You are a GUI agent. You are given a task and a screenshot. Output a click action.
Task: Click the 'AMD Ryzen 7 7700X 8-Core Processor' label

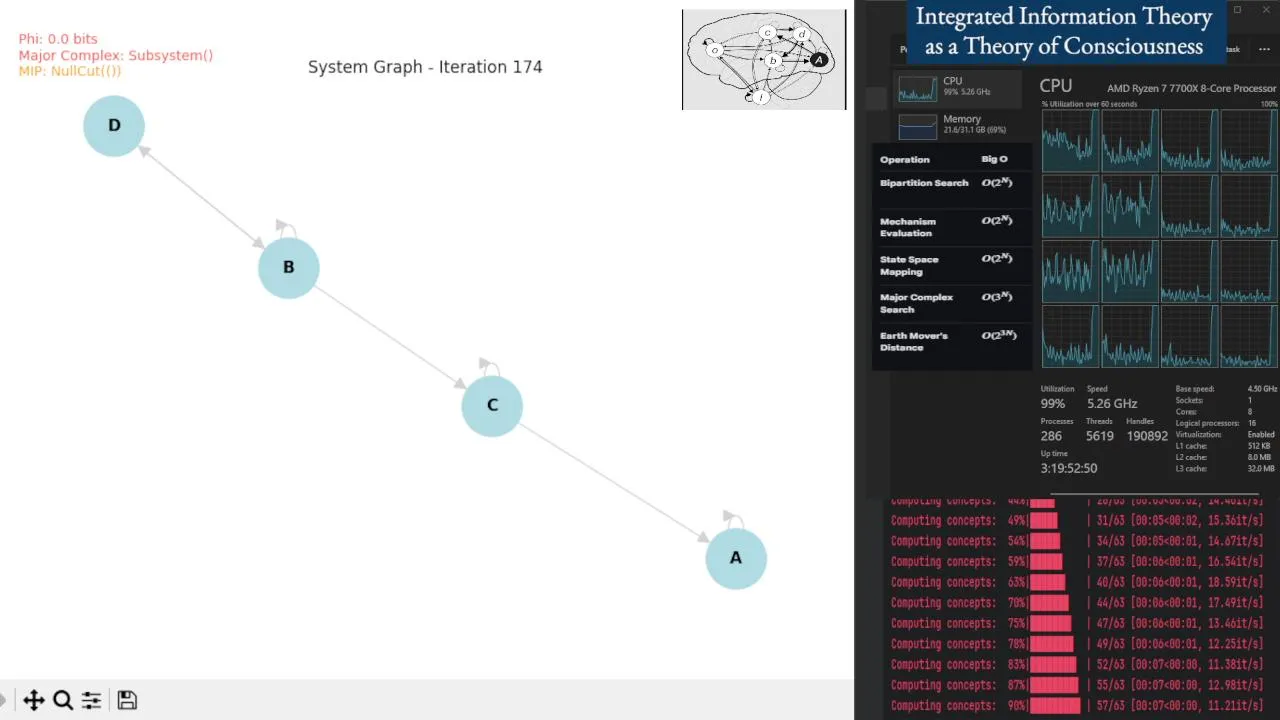click(1191, 88)
